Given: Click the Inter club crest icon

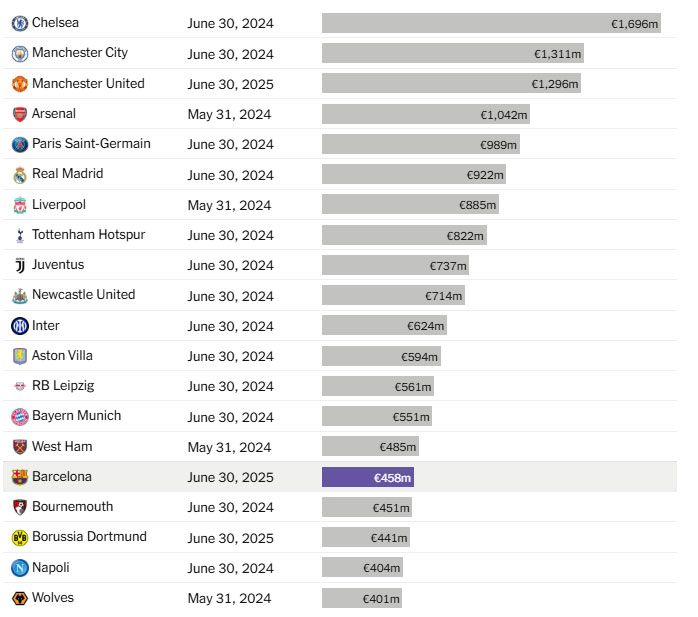Looking at the screenshot, I should coord(20,326).
